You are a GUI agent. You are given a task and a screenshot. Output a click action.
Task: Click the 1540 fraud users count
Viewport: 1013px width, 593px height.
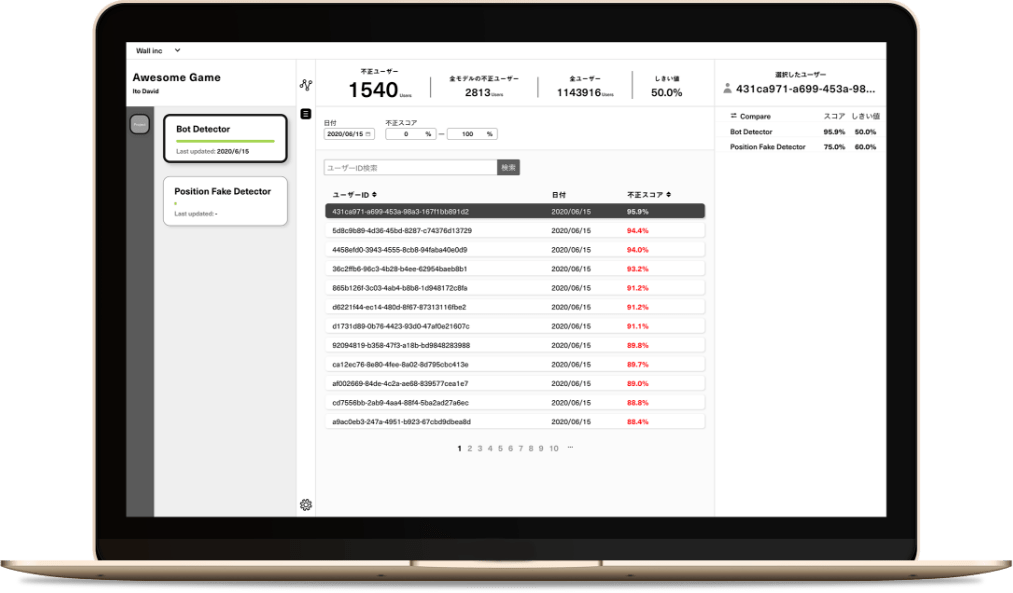tap(373, 90)
